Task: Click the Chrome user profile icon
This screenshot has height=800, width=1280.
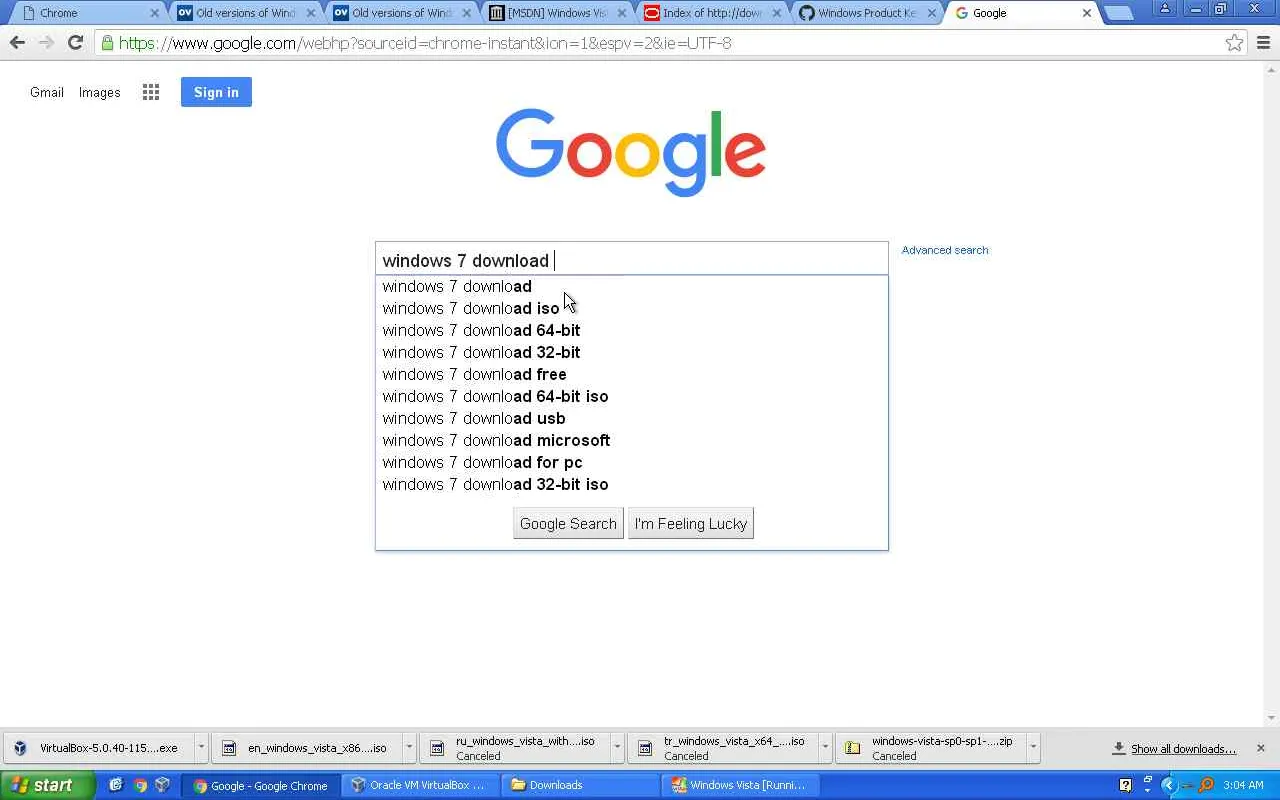Action: [x=1165, y=9]
